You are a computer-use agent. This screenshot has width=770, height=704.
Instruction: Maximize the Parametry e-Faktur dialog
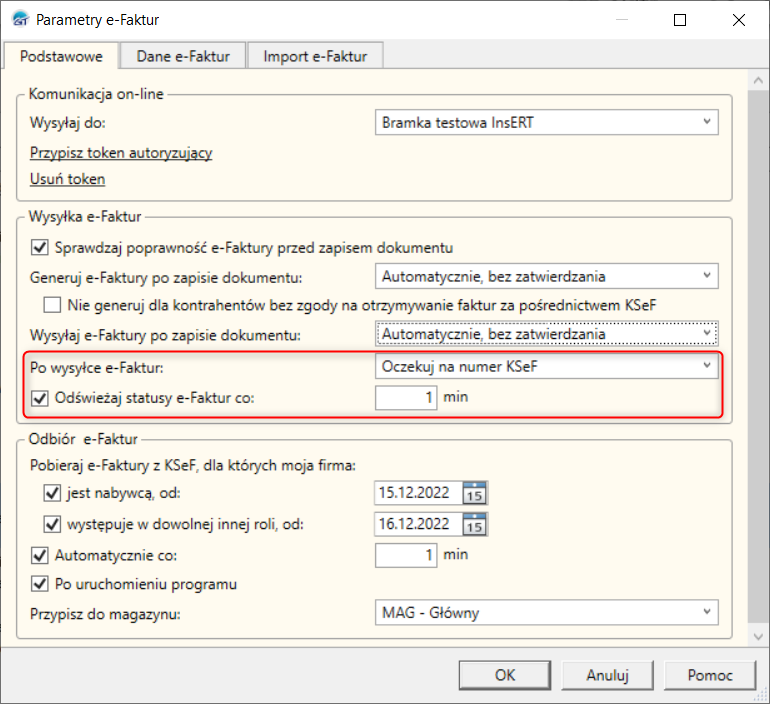pyautogui.click(x=680, y=19)
